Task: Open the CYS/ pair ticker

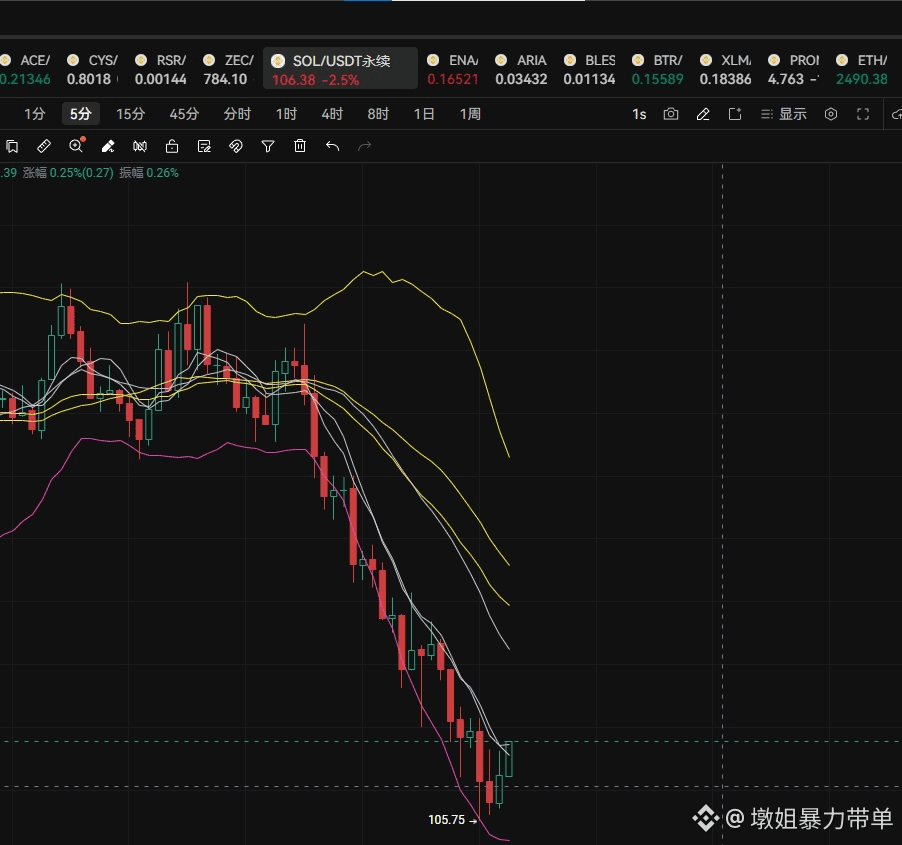Action: tap(93, 69)
